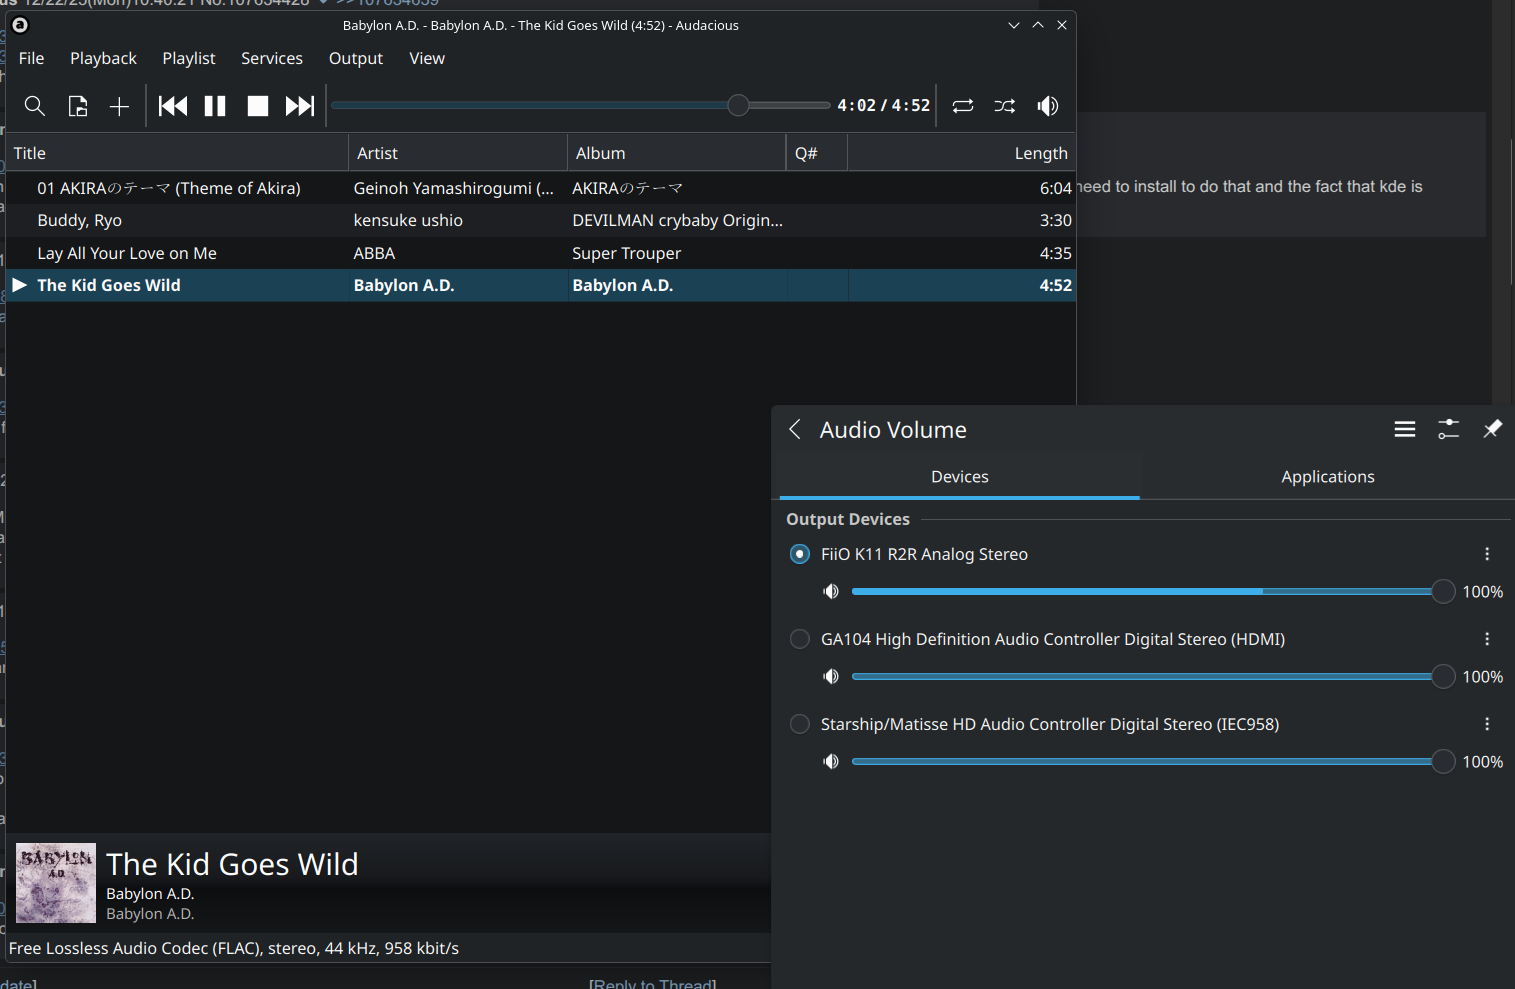Open the Audacious volume control icon
The image size is (1515, 989).
[1048, 106]
